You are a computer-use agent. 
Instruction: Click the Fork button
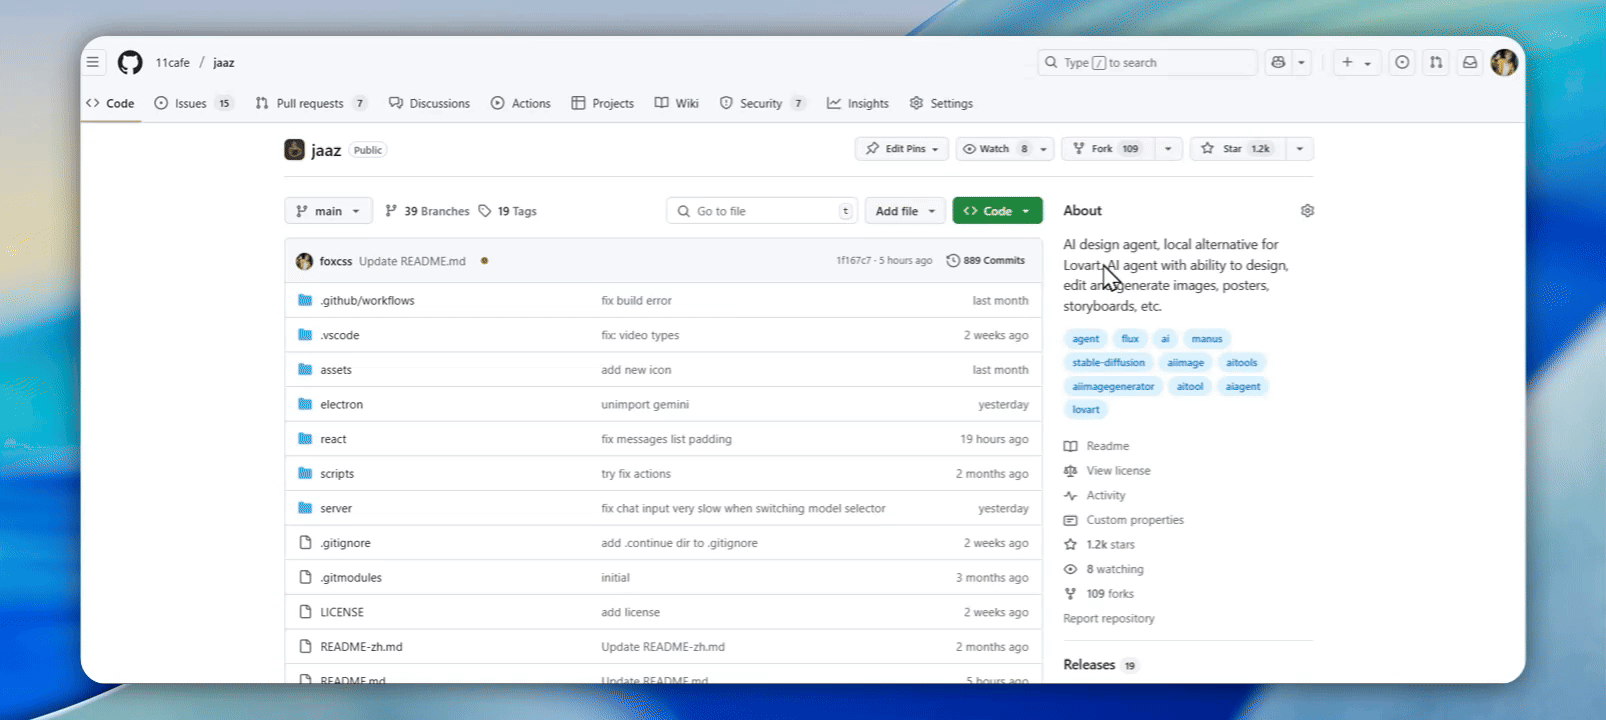coord(1108,149)
